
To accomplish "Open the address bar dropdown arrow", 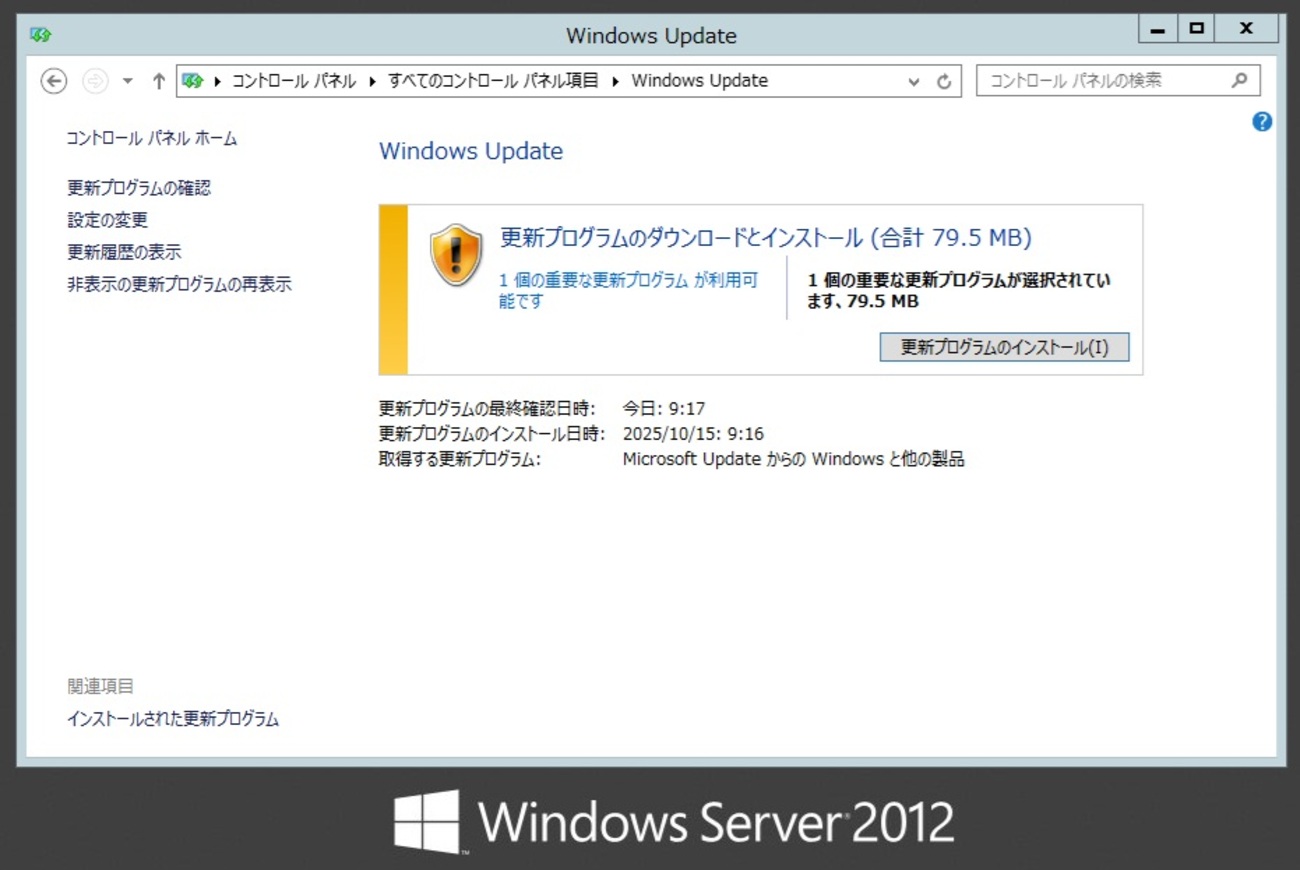I will pyautogui.click(x=911, y=80).
